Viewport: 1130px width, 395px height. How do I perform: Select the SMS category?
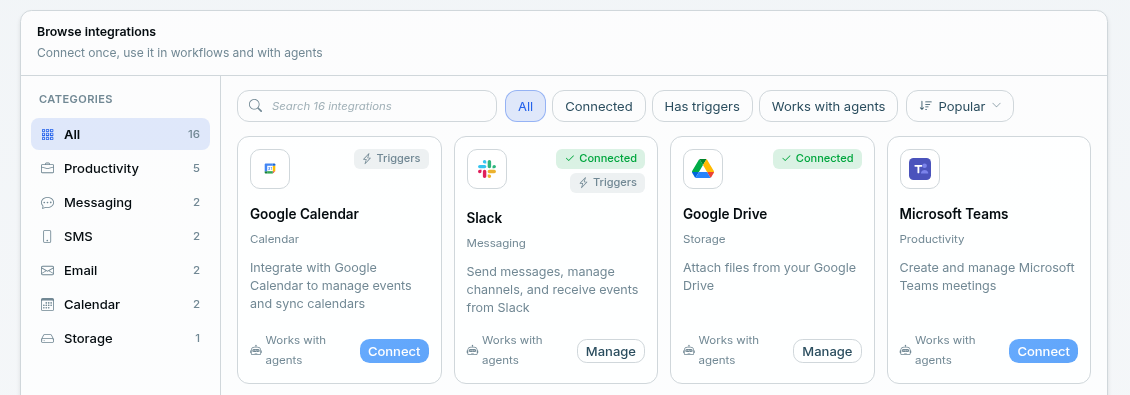120,236
